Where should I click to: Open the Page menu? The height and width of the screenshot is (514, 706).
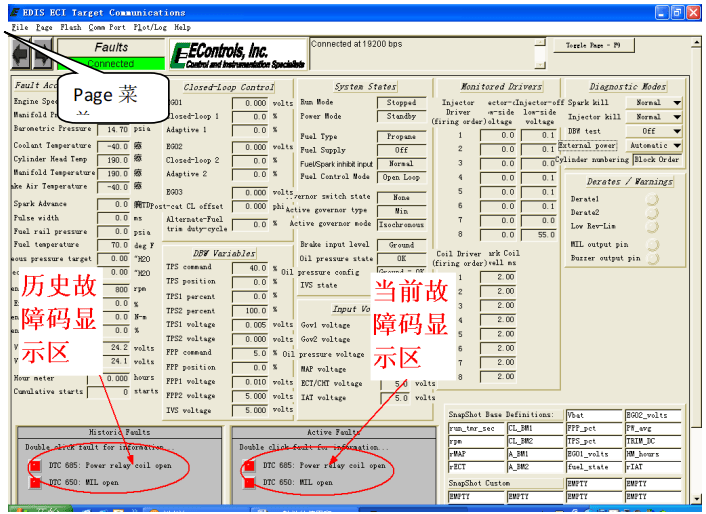(x=44, y=27)
